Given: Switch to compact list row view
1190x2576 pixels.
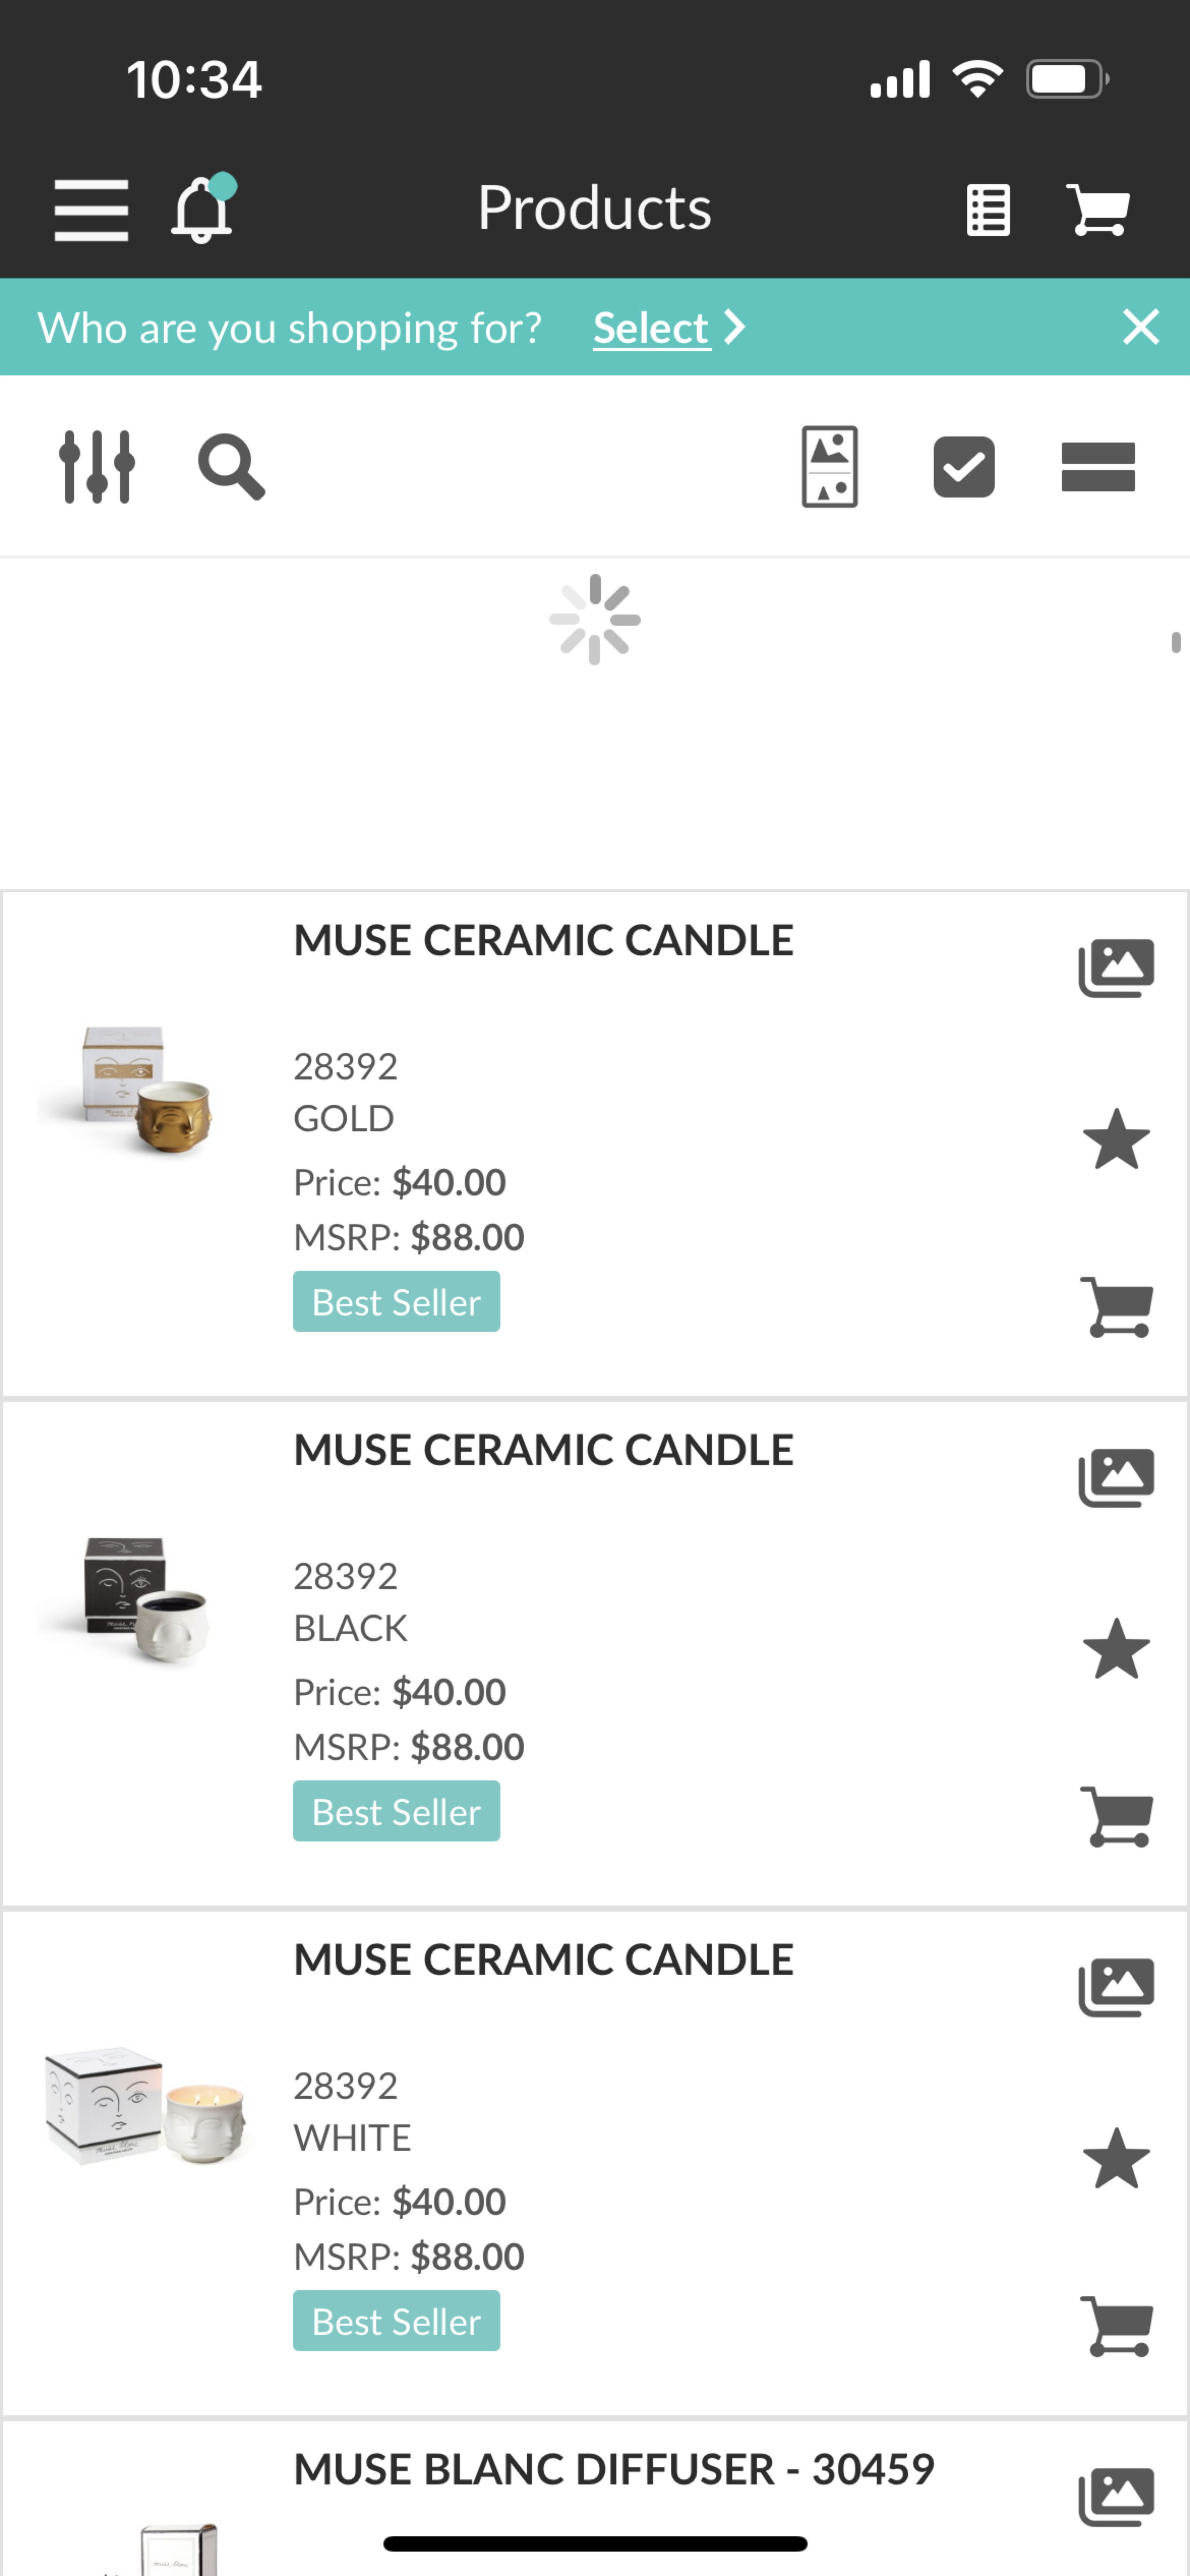Looking at the screenshot, I should (1098, 467).
